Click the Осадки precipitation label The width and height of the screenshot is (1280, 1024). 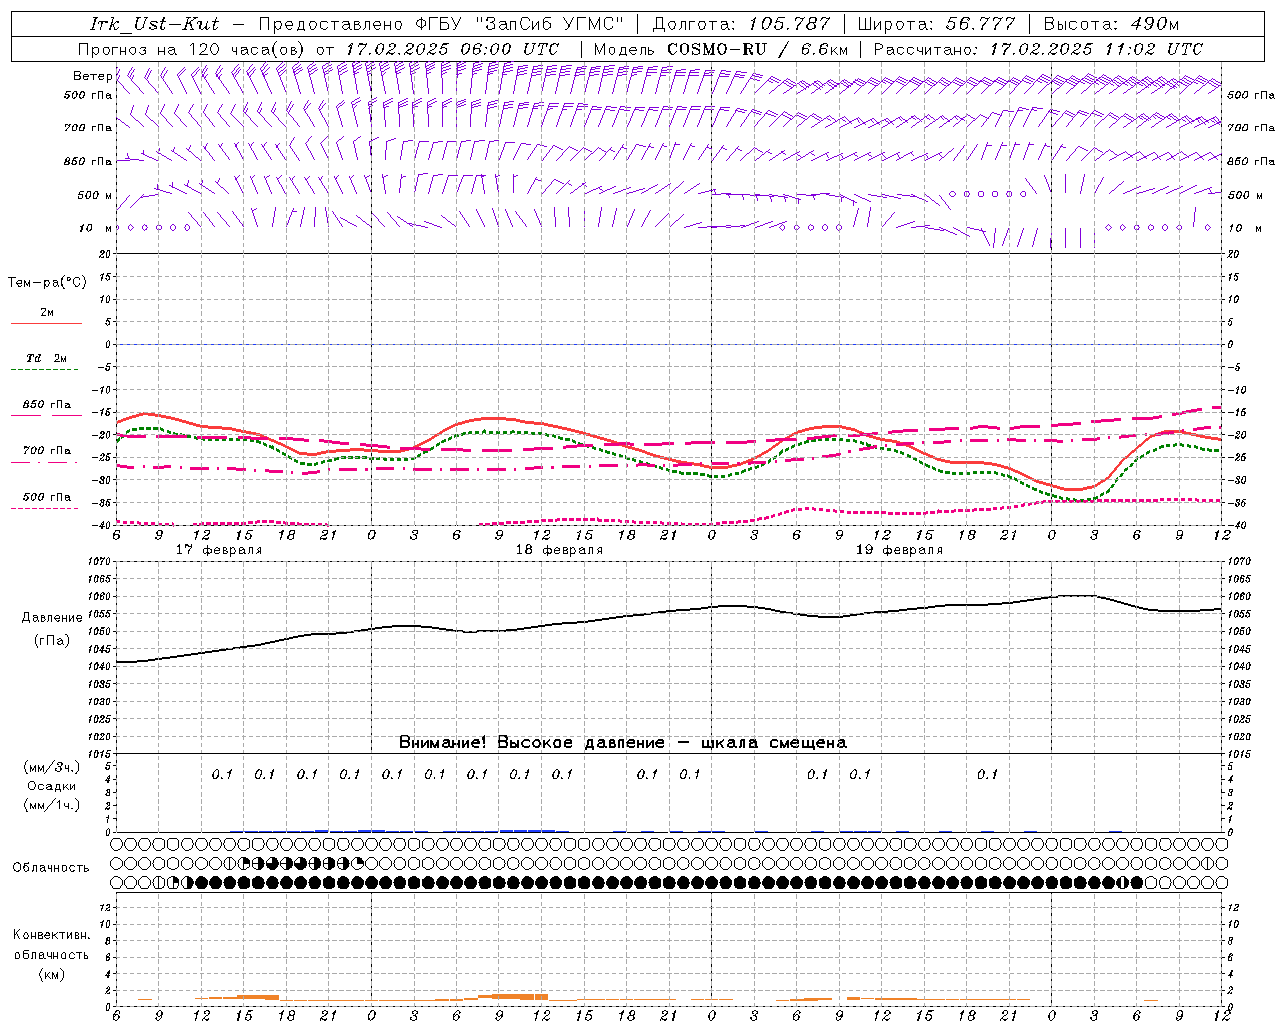pos(52,786)
